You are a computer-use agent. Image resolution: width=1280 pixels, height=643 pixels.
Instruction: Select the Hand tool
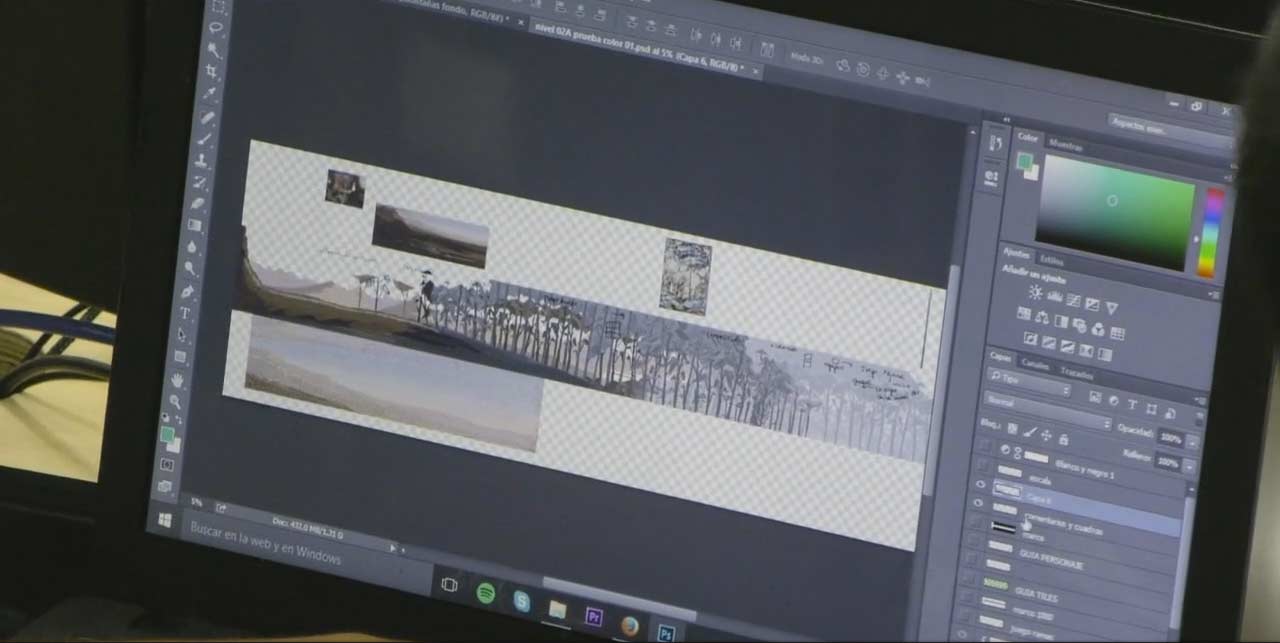click(x=177, y=380)
